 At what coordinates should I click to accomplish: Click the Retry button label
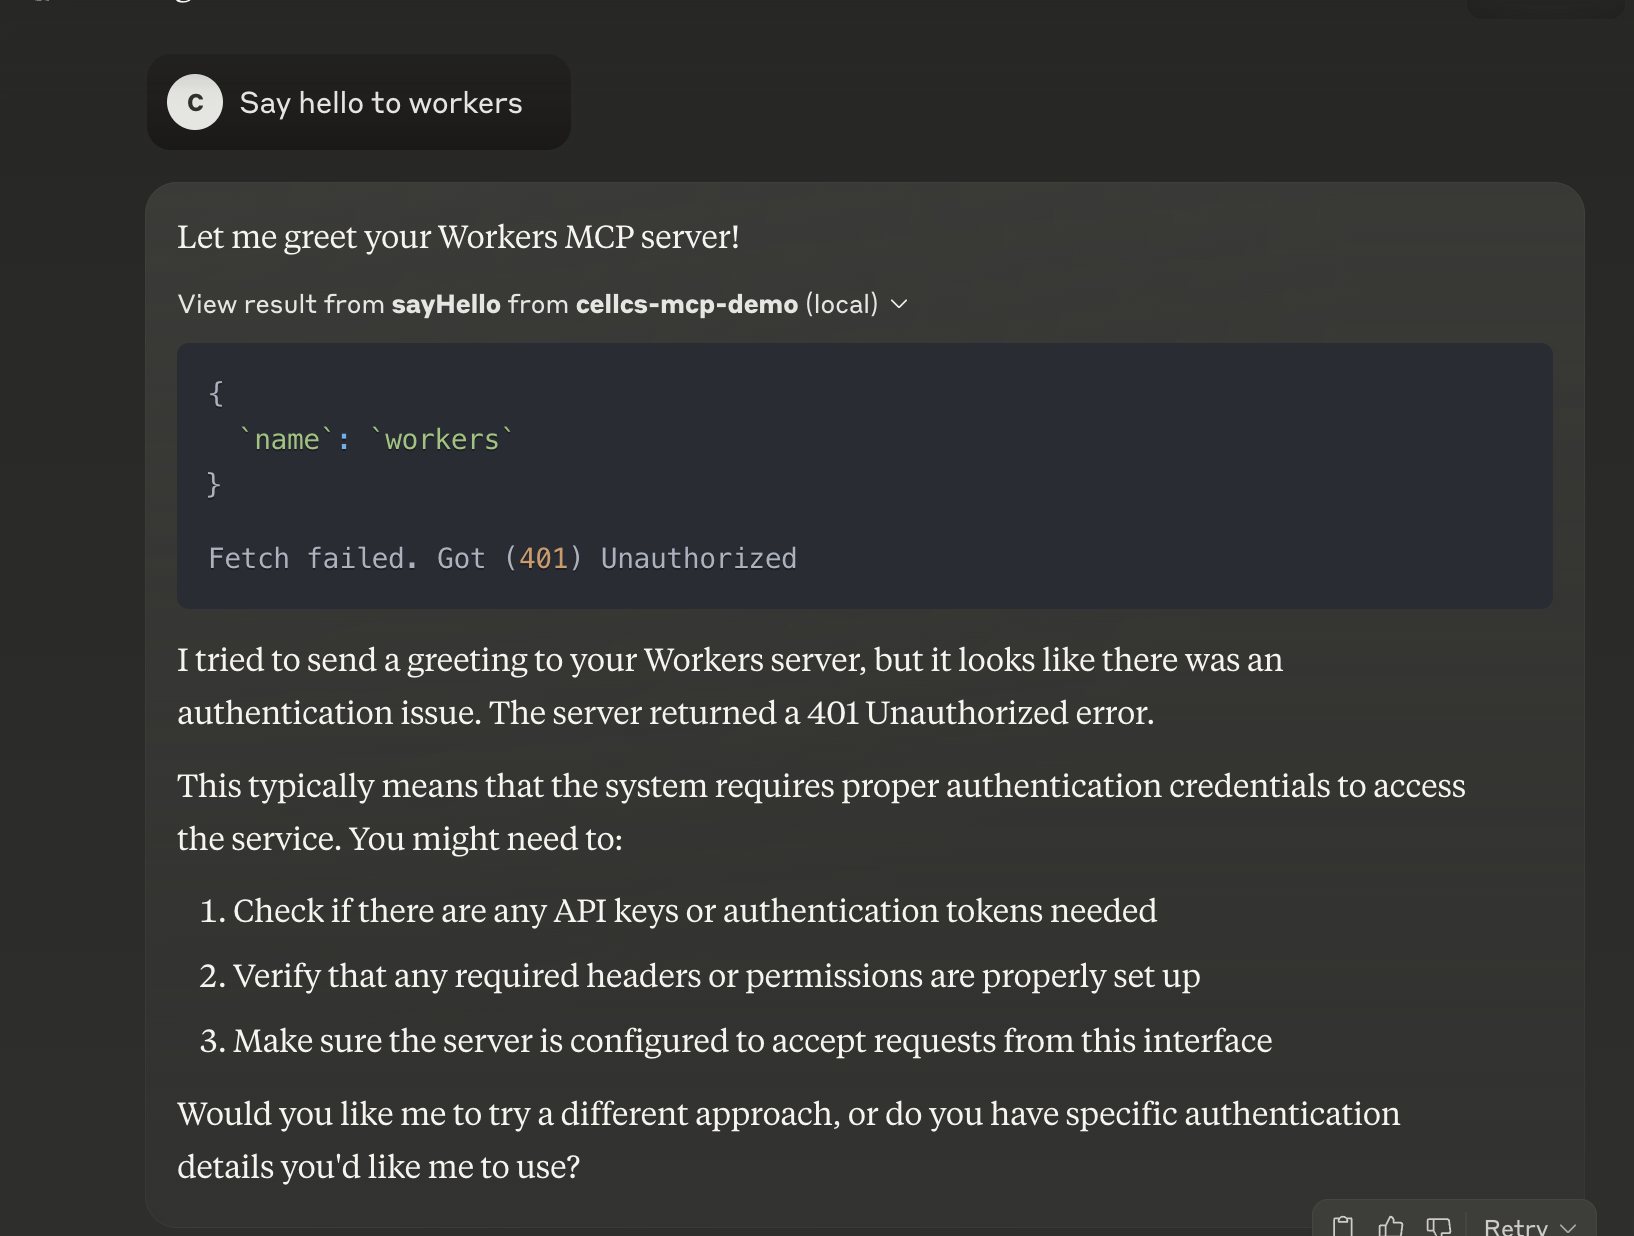click(x=1515, y=1227)
